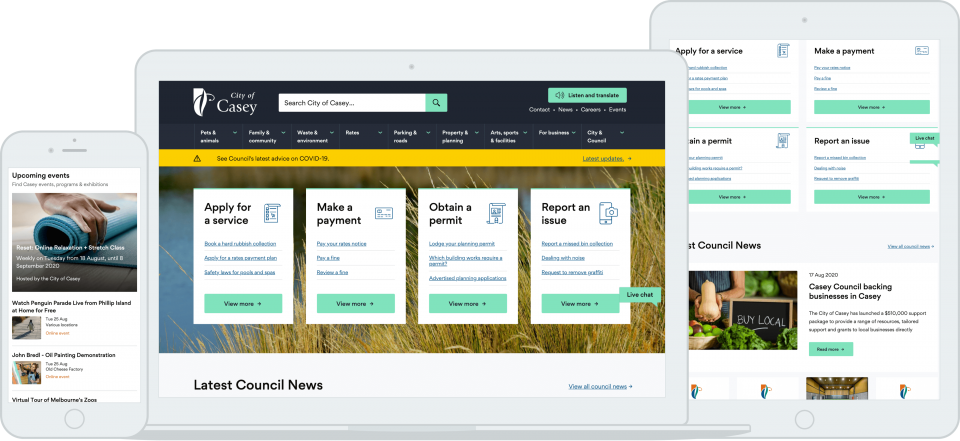Click the Obtain a permit icon on laptop
Viewport: 960px width, 441px height.
click(497, 213)
